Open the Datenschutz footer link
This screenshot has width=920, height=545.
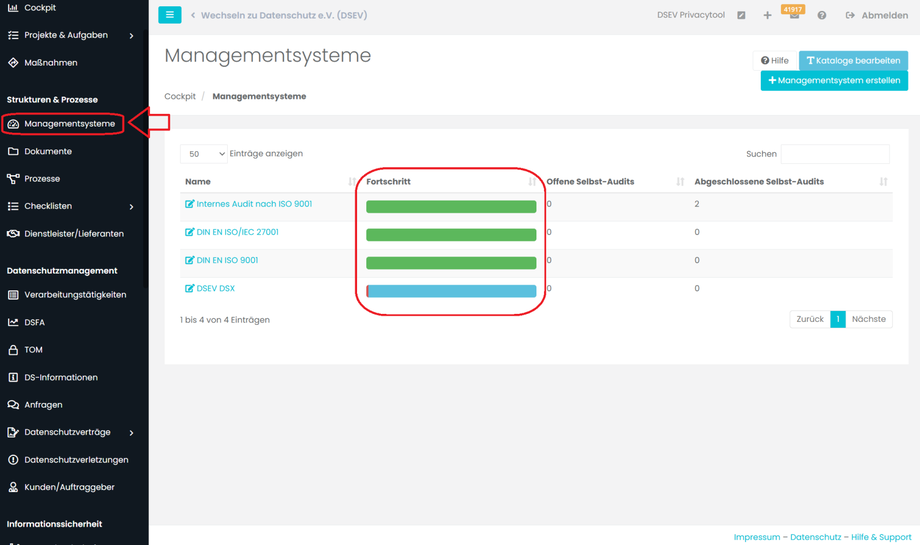(816, 537)
